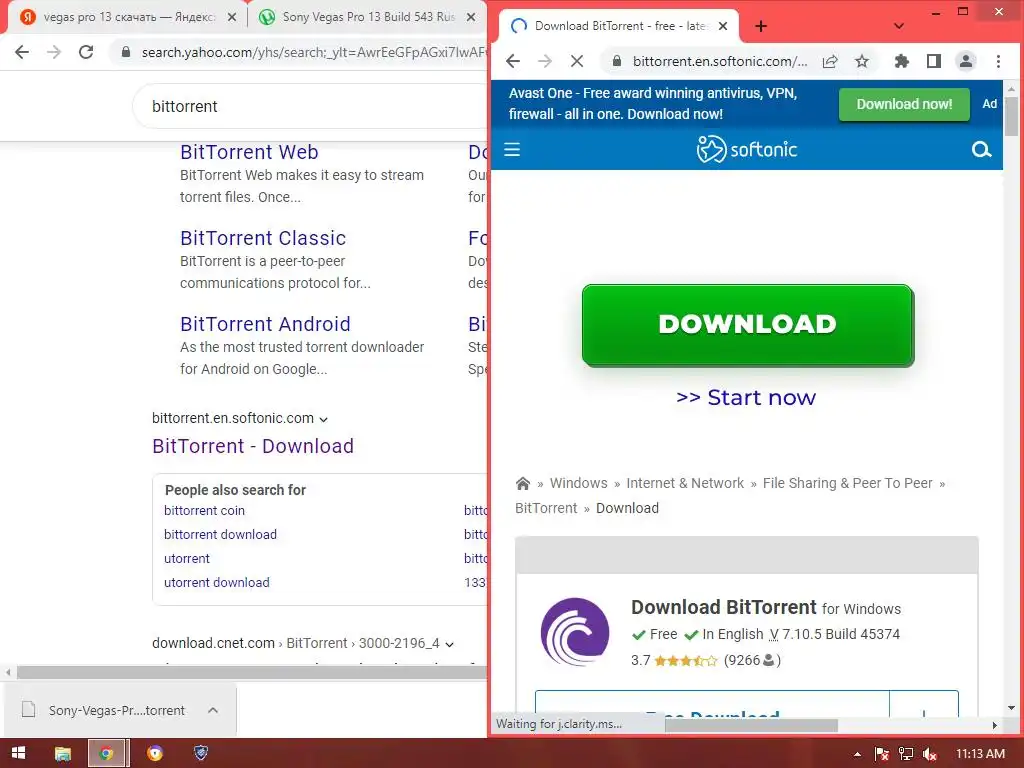Open the Windows Start menu

[x=18, y=754]
